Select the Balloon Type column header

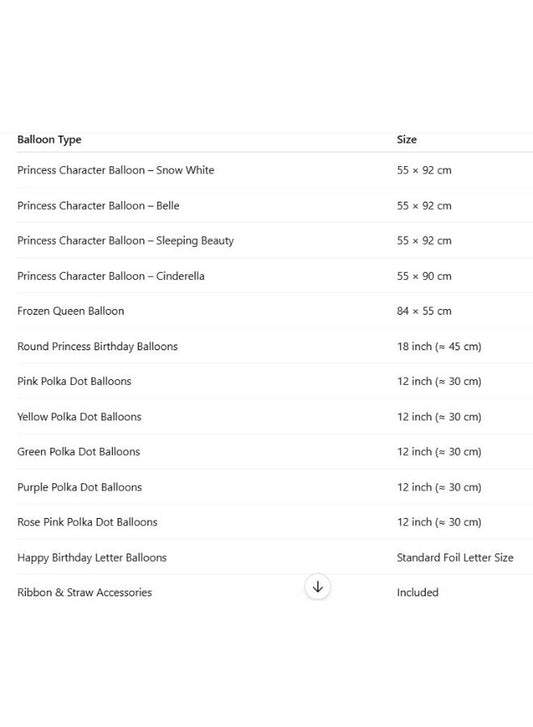[x=49, y=140]
